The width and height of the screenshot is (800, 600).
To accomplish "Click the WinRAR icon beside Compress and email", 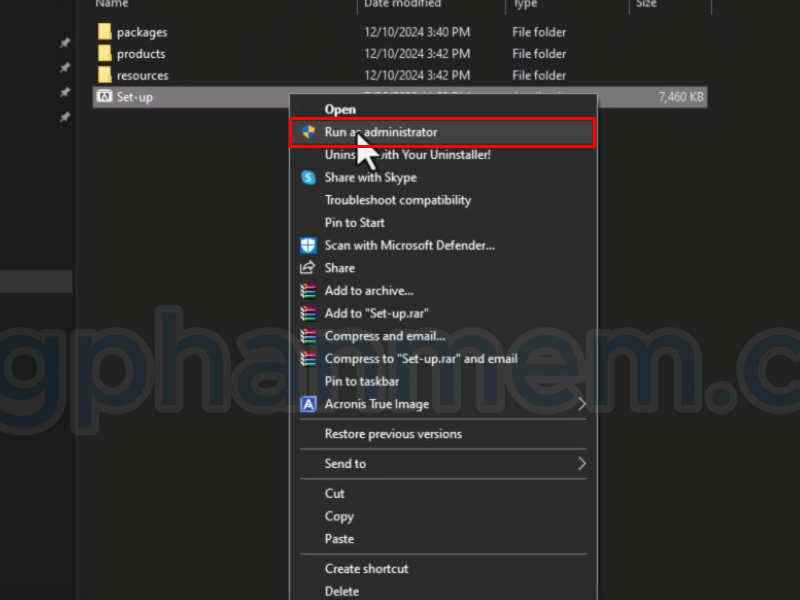I will 308,336.
